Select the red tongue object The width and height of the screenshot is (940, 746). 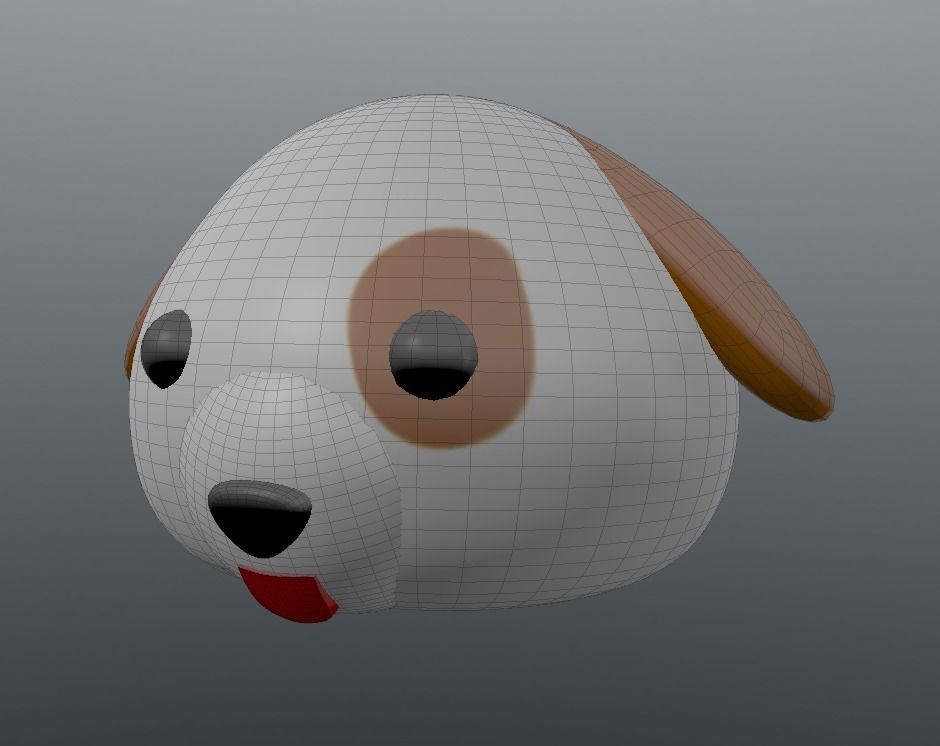289,595
